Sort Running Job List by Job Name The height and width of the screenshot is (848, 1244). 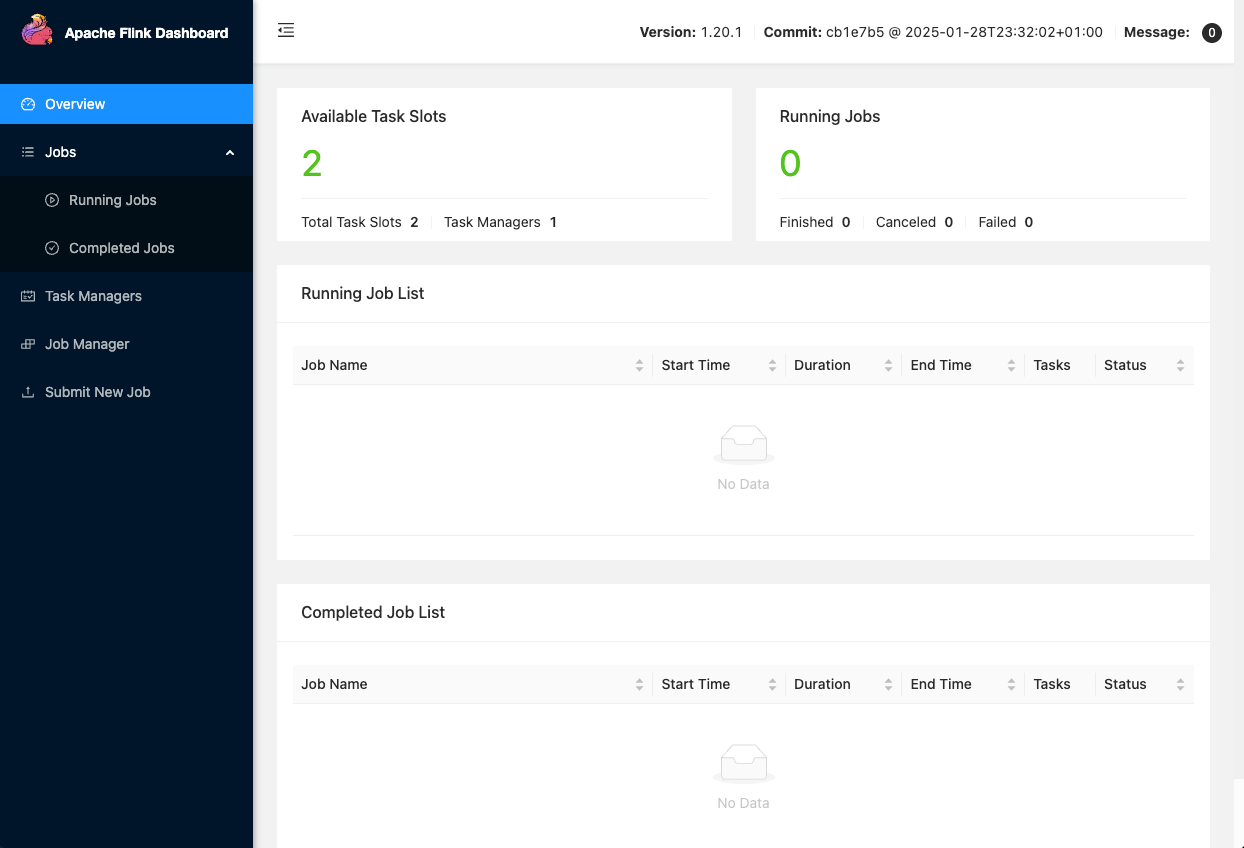click(x=639, y=366)
